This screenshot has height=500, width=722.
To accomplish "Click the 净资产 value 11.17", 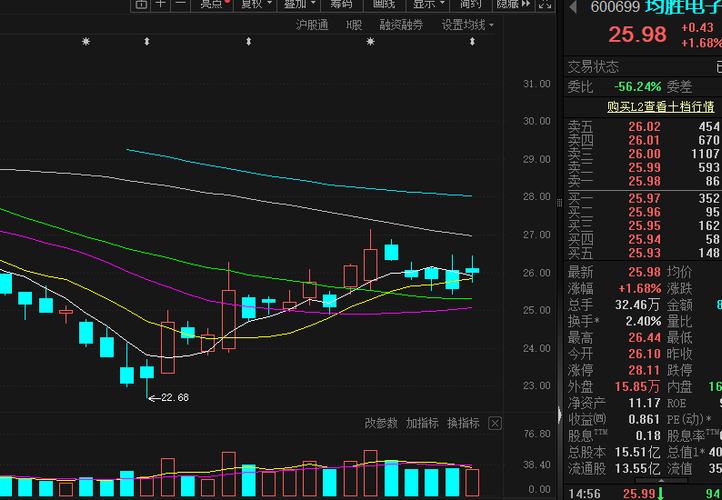I will click(x=644, y=403).
